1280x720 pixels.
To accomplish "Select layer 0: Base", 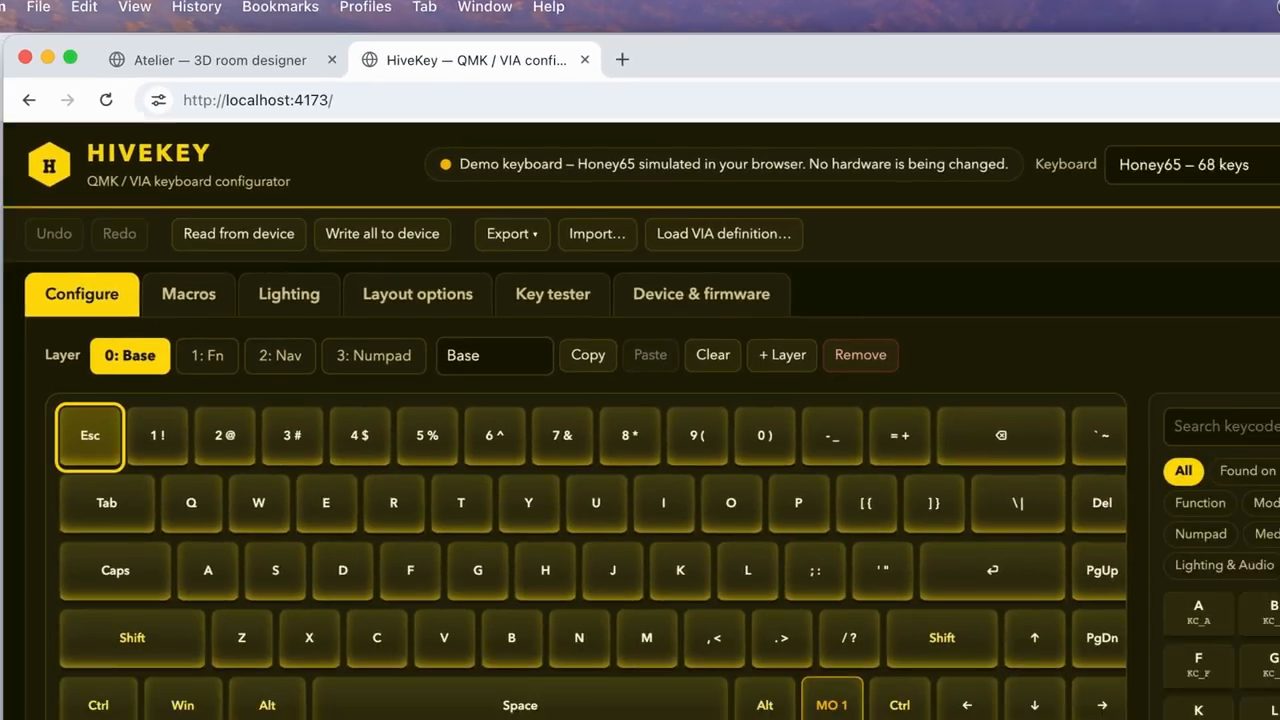I will [x=130, y=355].
